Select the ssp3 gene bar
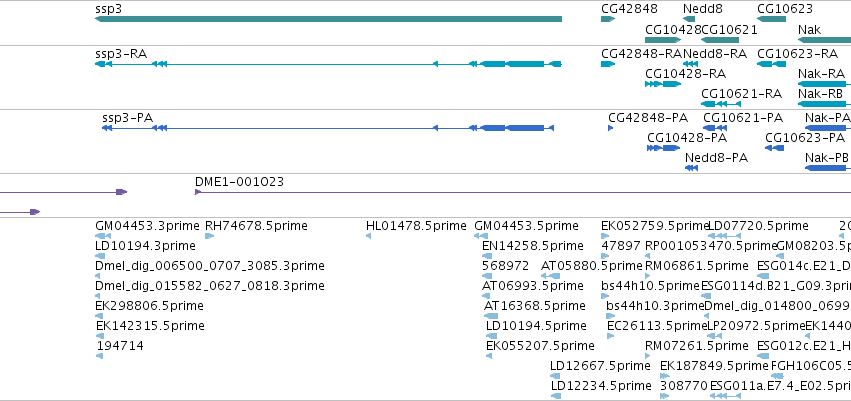The height and width of the screenshot is (401, 851). [328, 19]
